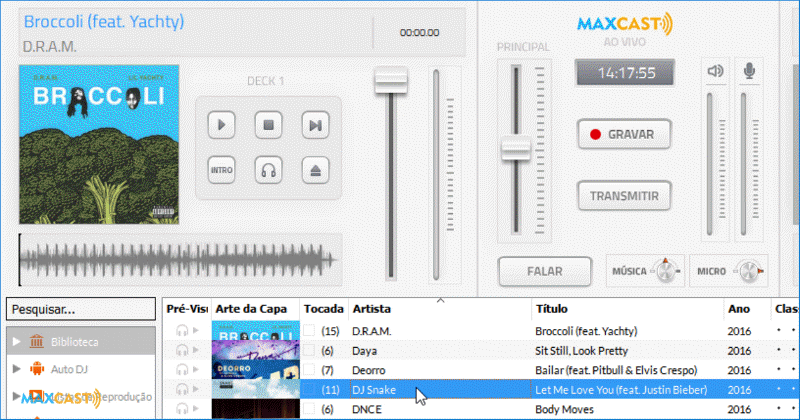Move the Deck 1 volume fader handle
Image resolution: width=800 pixels, height=420 pixels.
(391, 80)
